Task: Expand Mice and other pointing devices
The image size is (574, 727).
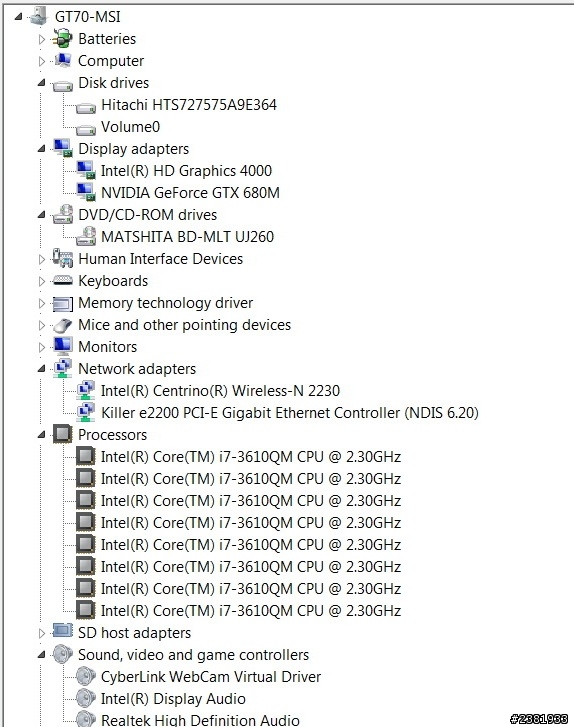Action: (x=42, y=325)
